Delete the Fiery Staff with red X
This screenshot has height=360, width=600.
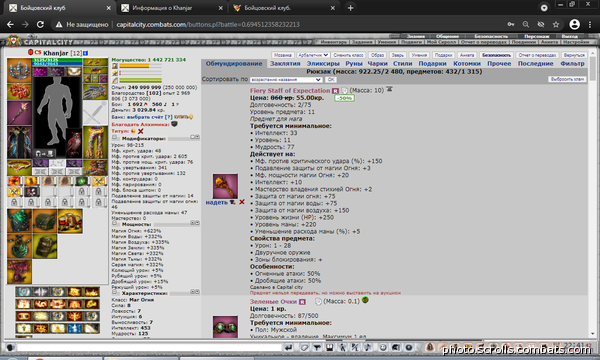(x=241, y=202)
